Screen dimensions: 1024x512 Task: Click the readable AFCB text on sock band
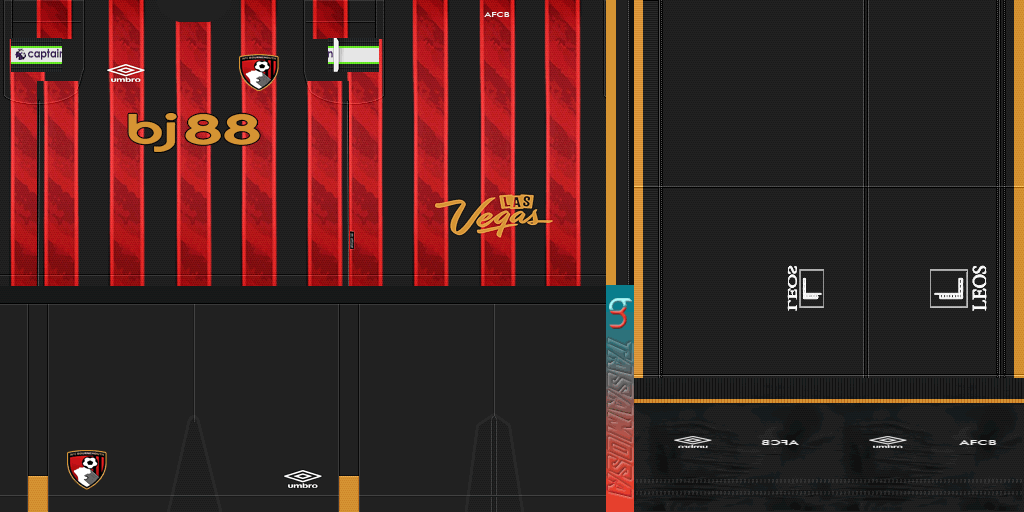(977, 442)
